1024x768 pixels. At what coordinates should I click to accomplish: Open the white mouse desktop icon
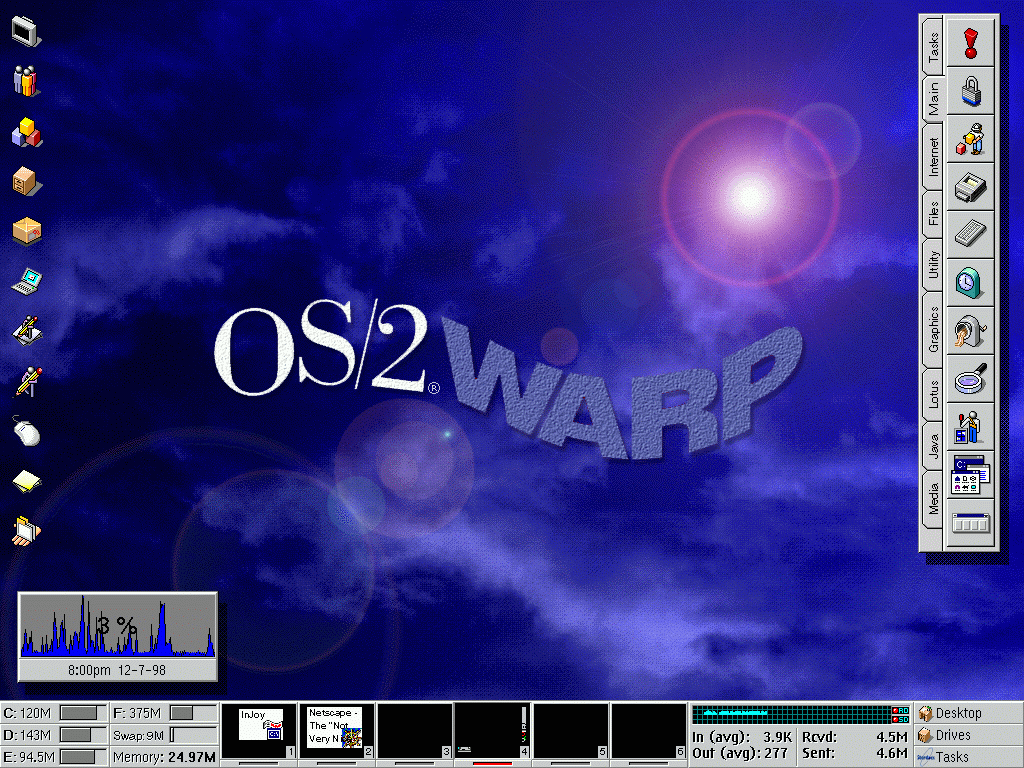click(x=27, y=432)
